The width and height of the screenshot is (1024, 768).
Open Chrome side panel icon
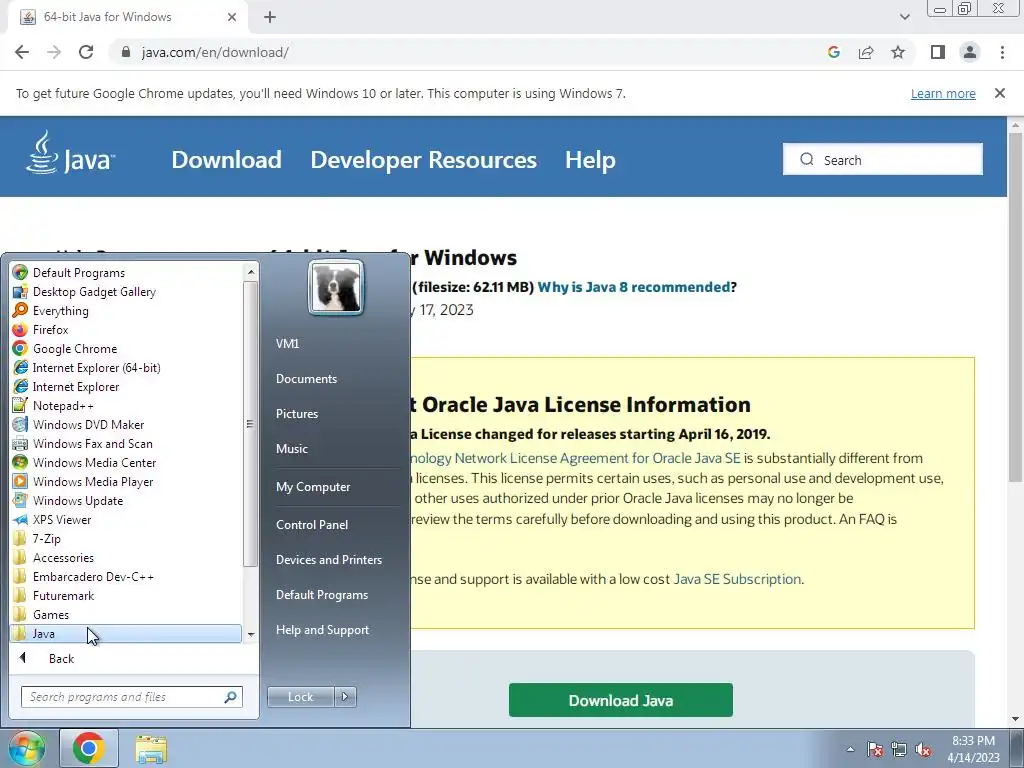coord(938,52)
